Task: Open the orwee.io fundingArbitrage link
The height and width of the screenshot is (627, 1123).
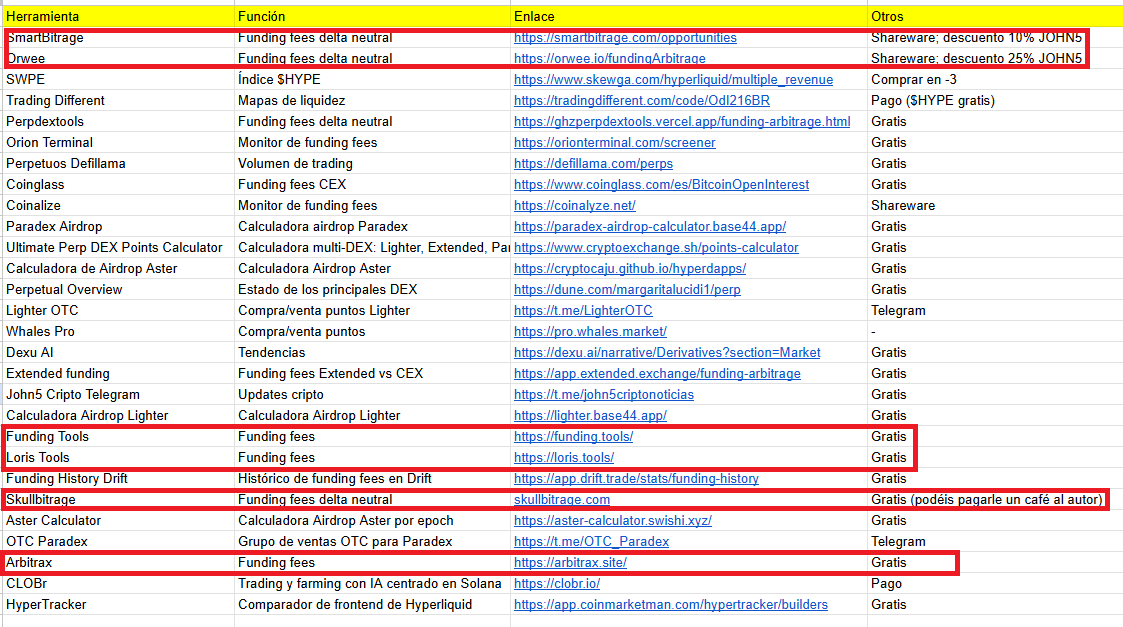Action: point(609,59)
